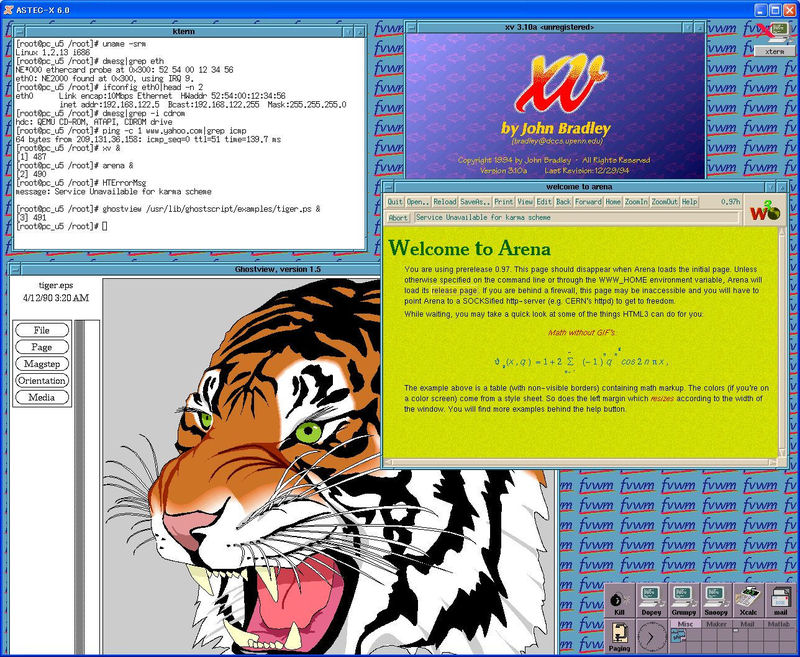This screenshot has width=800, height=657.
Task: Switch to the Maker desk tab
Action: pos(716,624)
